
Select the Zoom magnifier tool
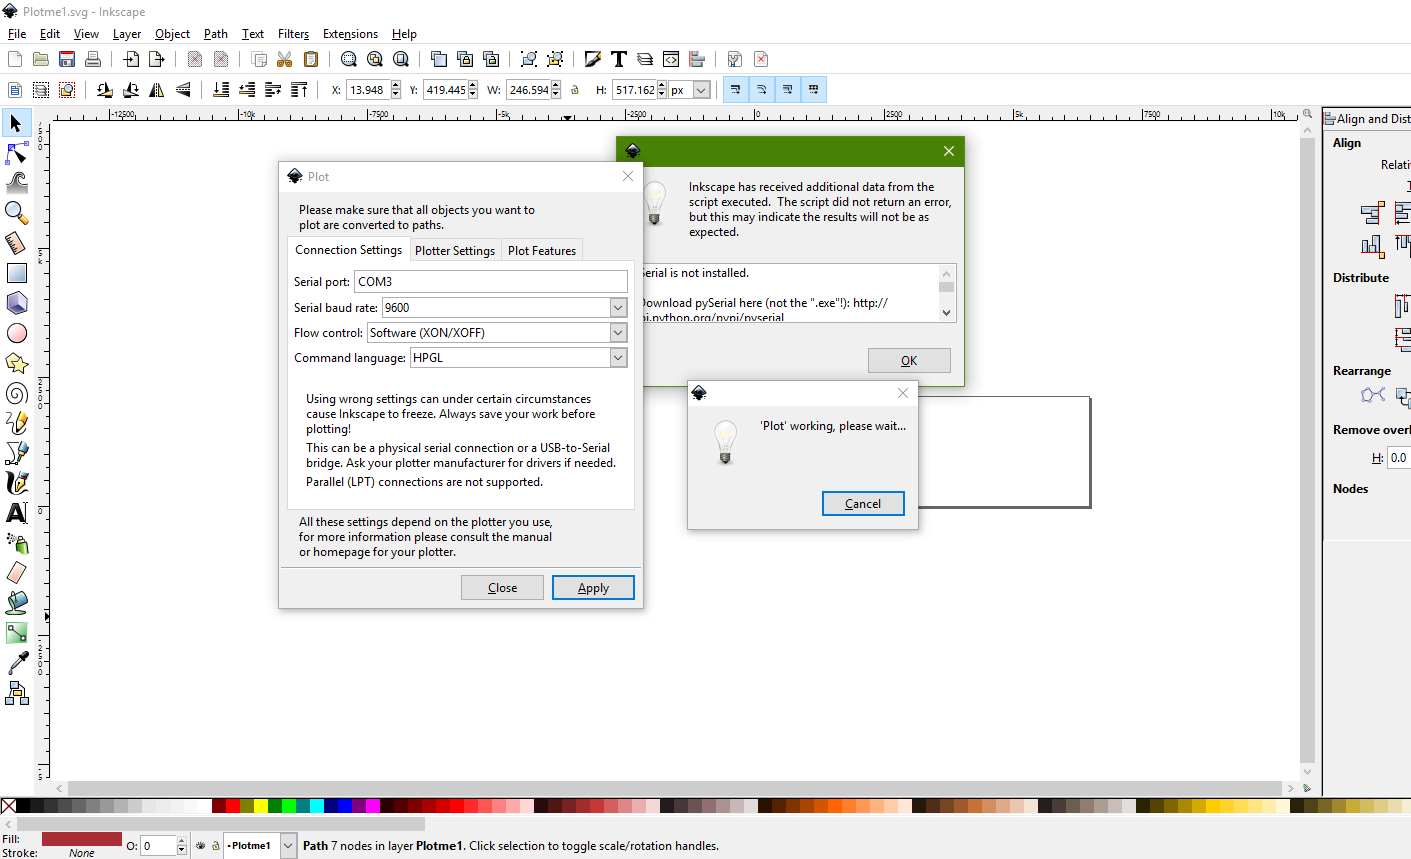click(16, 213)
